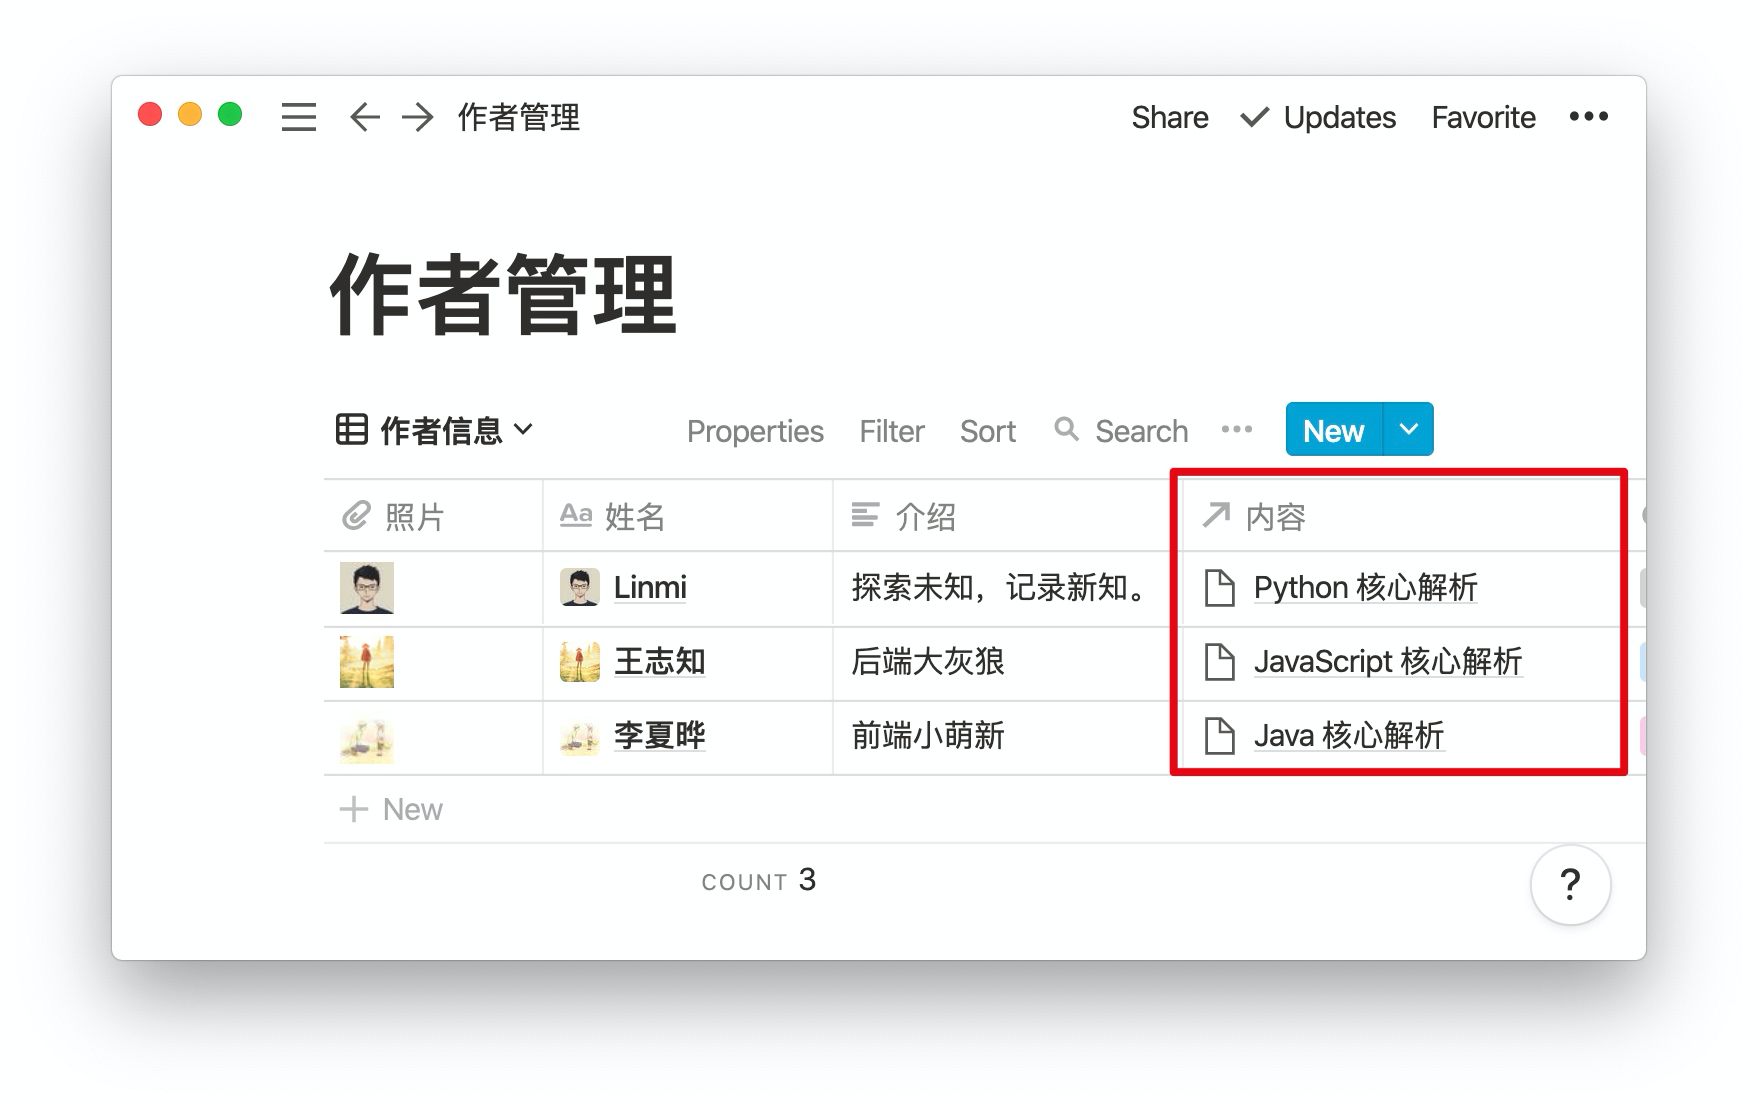The image size is (1758, 1108).
Task: Click the page icon beside Java 核心解析
Action: click(1219, 736)
